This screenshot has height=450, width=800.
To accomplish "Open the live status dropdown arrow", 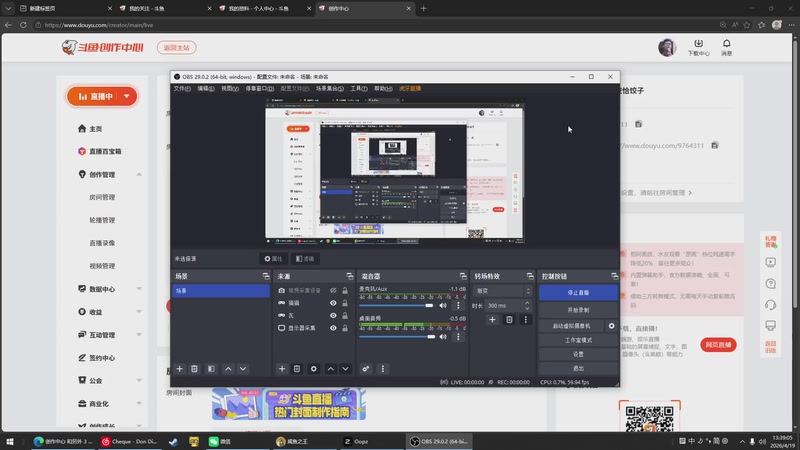I will 127,96.
